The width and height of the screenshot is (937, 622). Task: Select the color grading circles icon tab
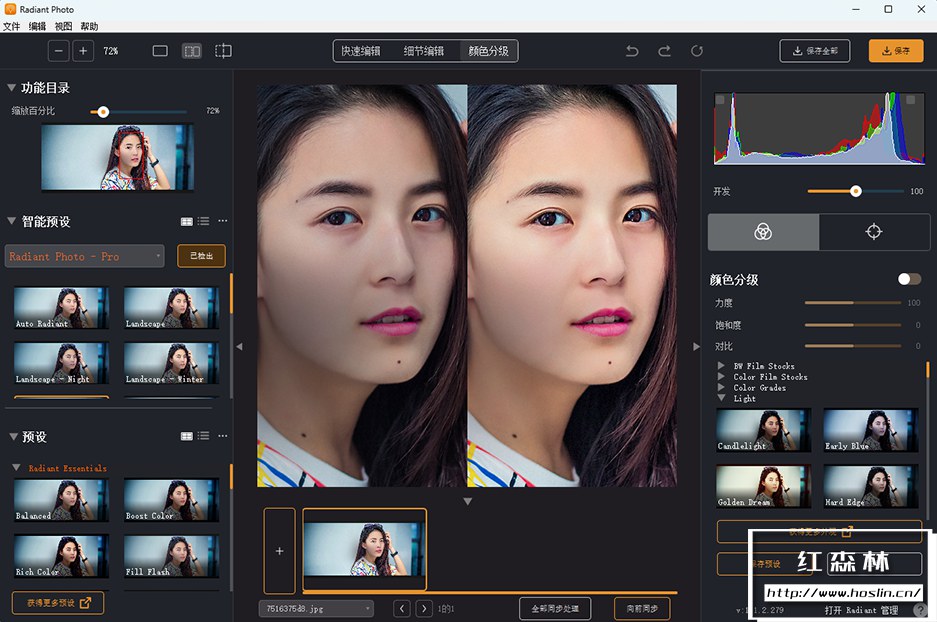pos(763,232)
